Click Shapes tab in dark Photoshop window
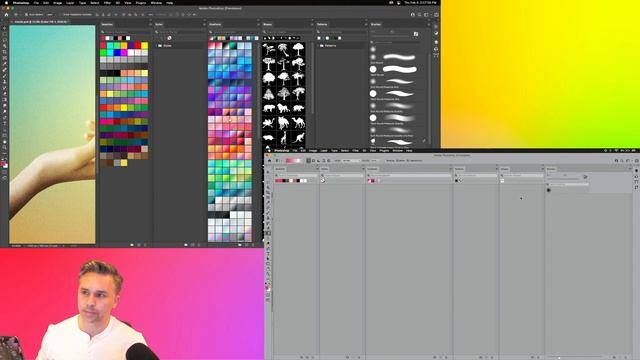 268,24
